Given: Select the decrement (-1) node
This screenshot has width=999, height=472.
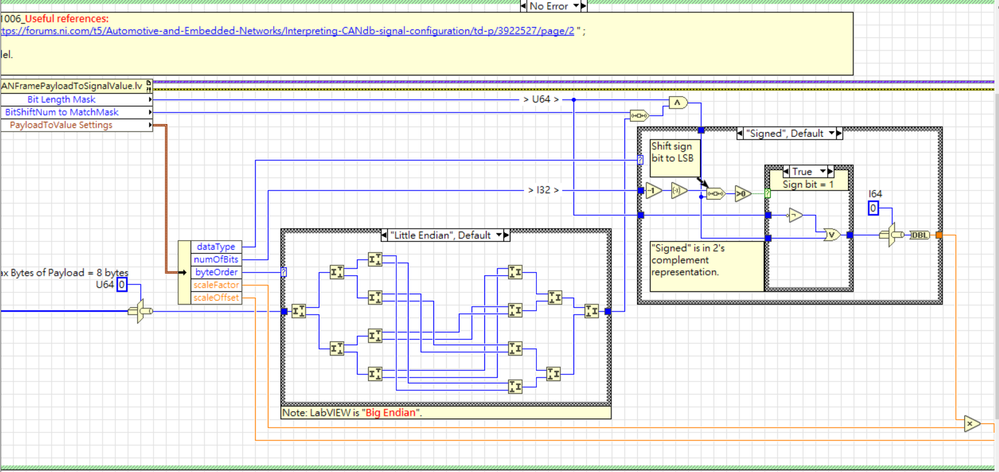Looking at the screenshot, I should [x=652, y=190].
